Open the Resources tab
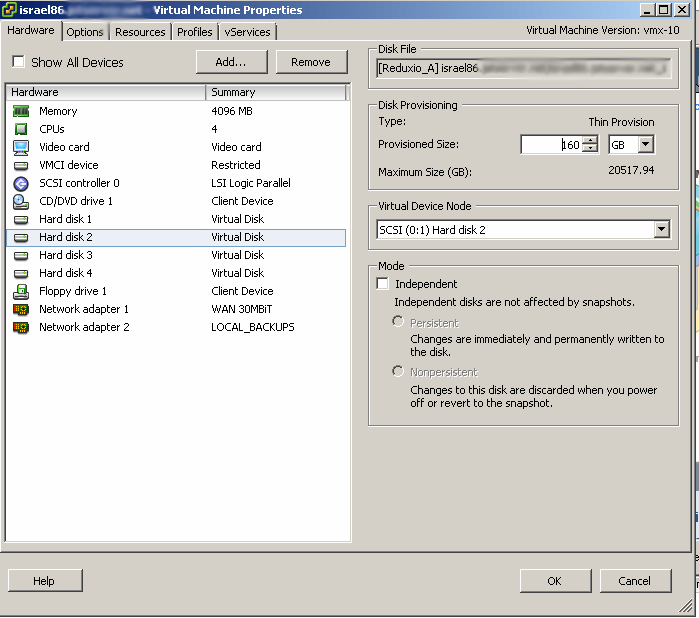The height and width of the screenshot is (618, 699). (140, 32)
